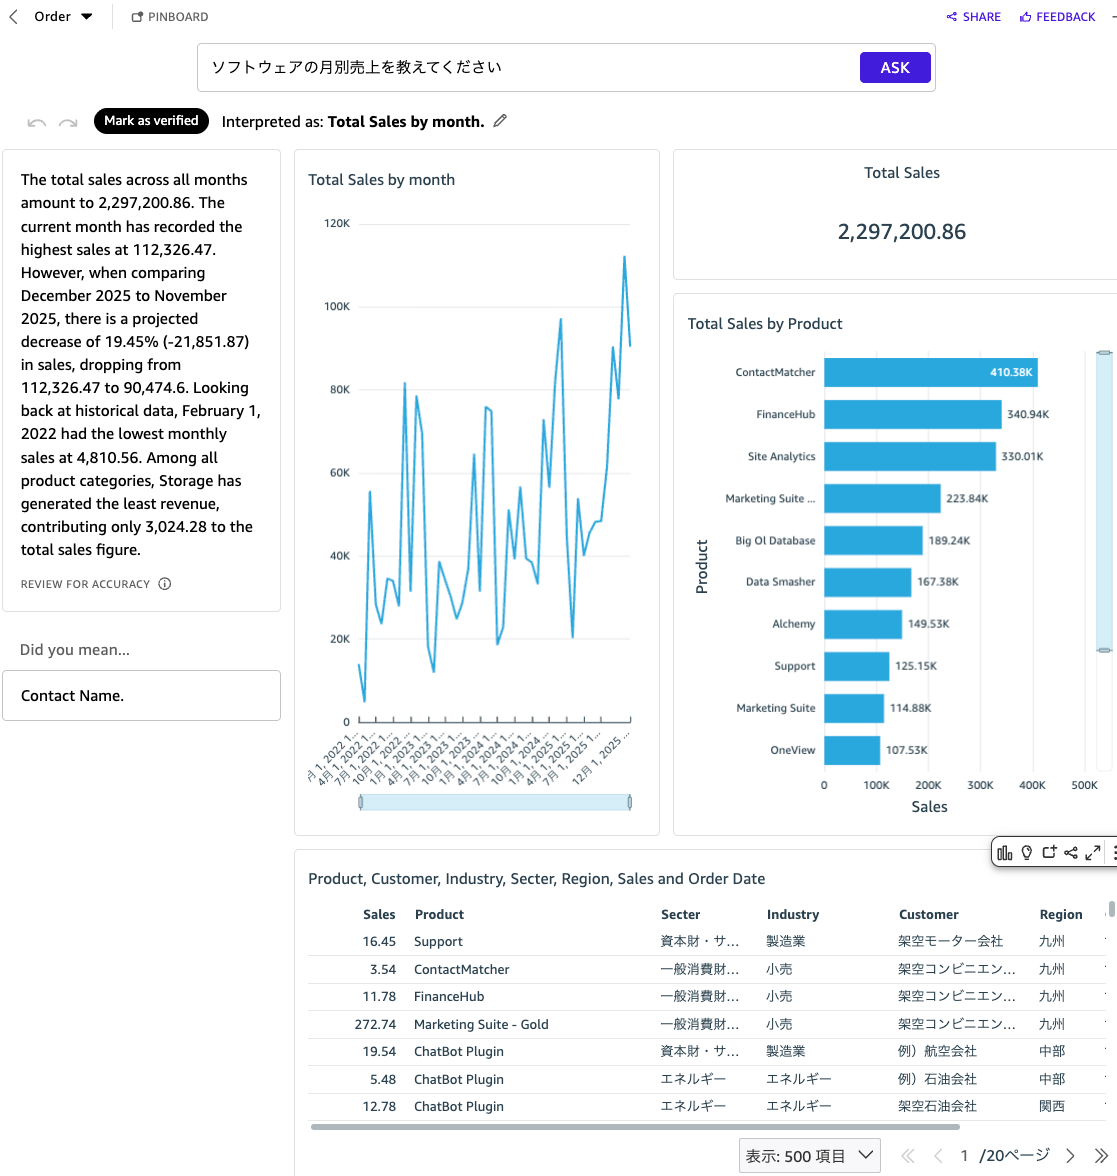Click the FEEDBACK link
Image resolution: width=1117 pixels, height=1176 pixels.
click(1057, 16)
